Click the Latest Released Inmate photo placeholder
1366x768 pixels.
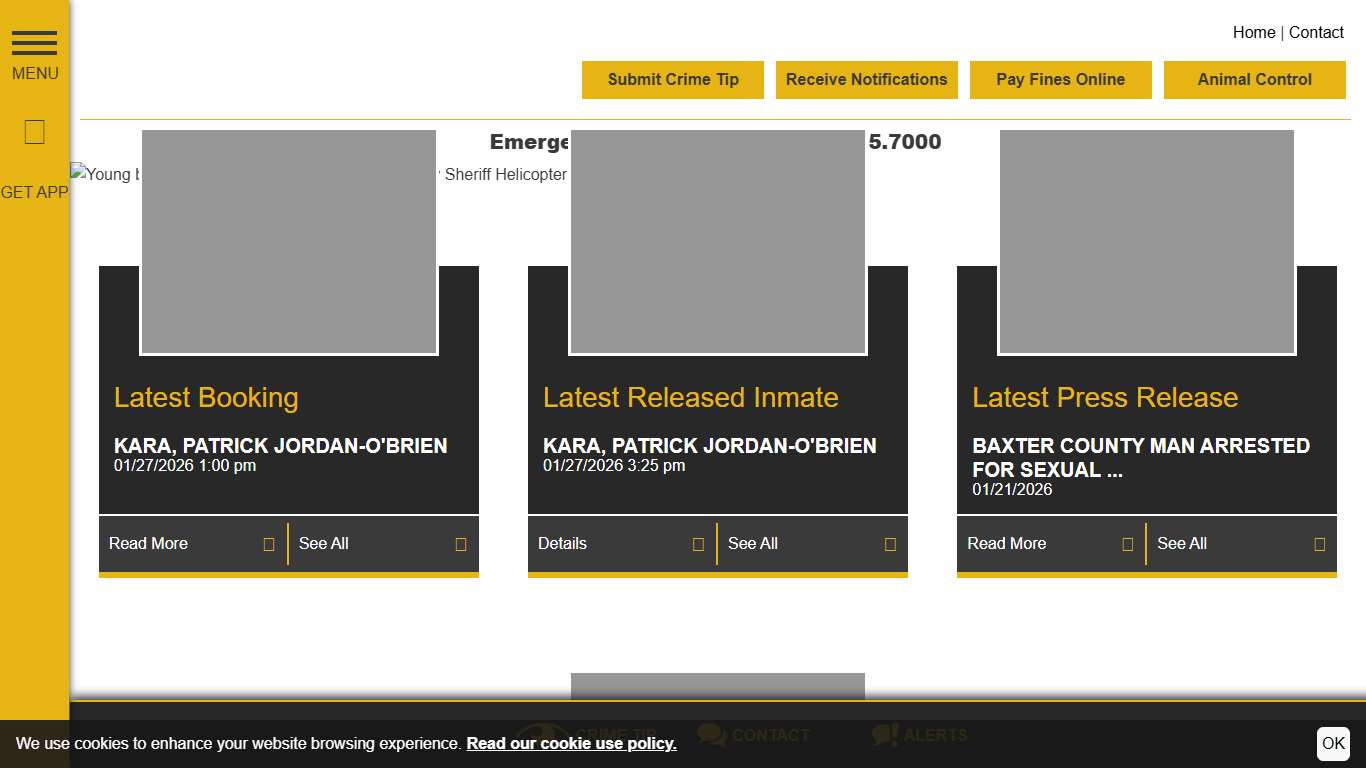click(717, 242)
